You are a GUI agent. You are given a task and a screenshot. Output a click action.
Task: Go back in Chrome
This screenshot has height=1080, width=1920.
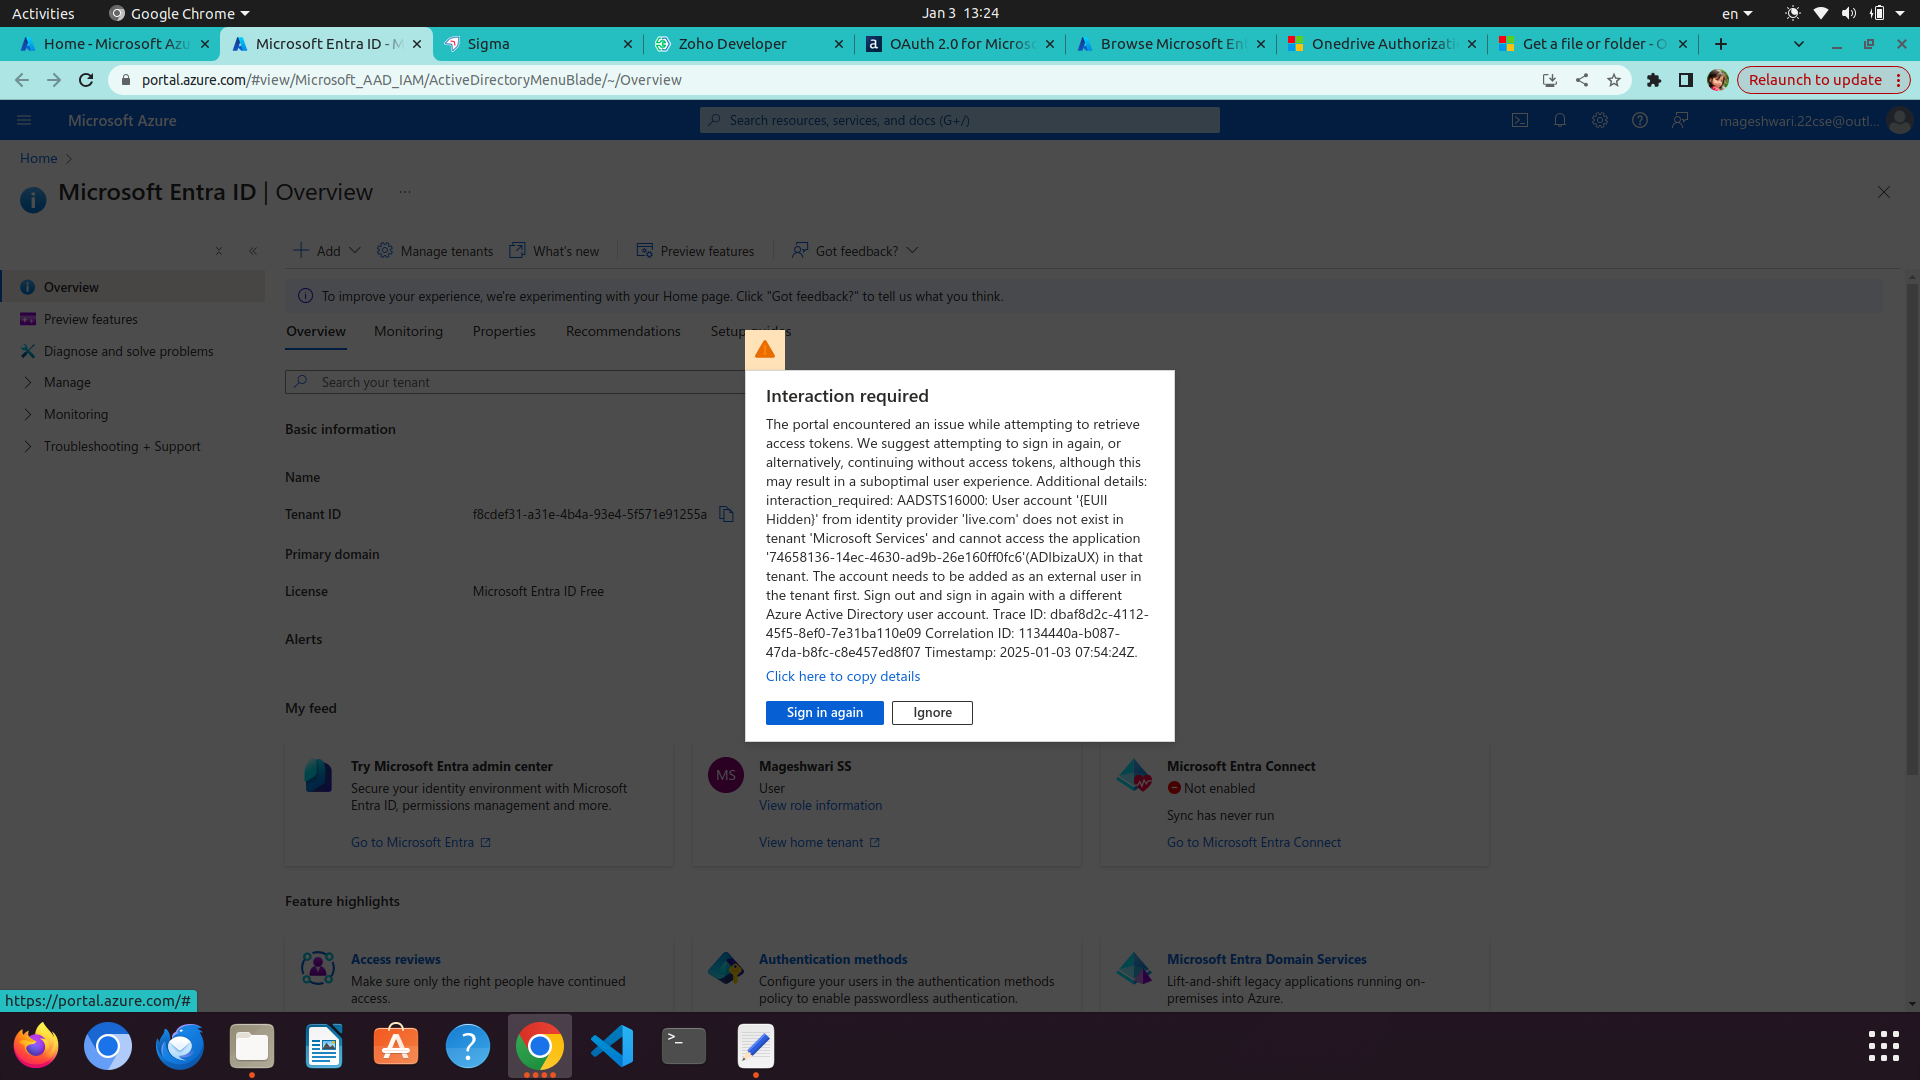point(22,80)
